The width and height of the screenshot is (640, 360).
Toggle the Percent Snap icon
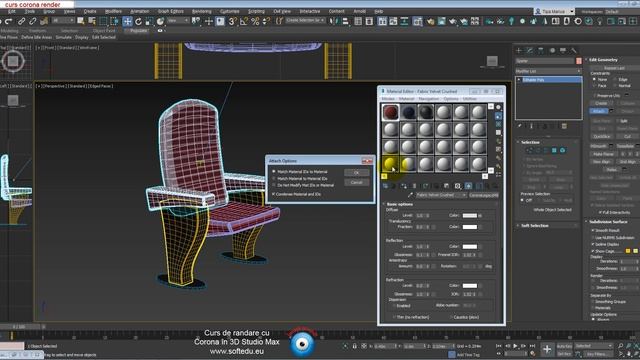[x=255, y=21]
